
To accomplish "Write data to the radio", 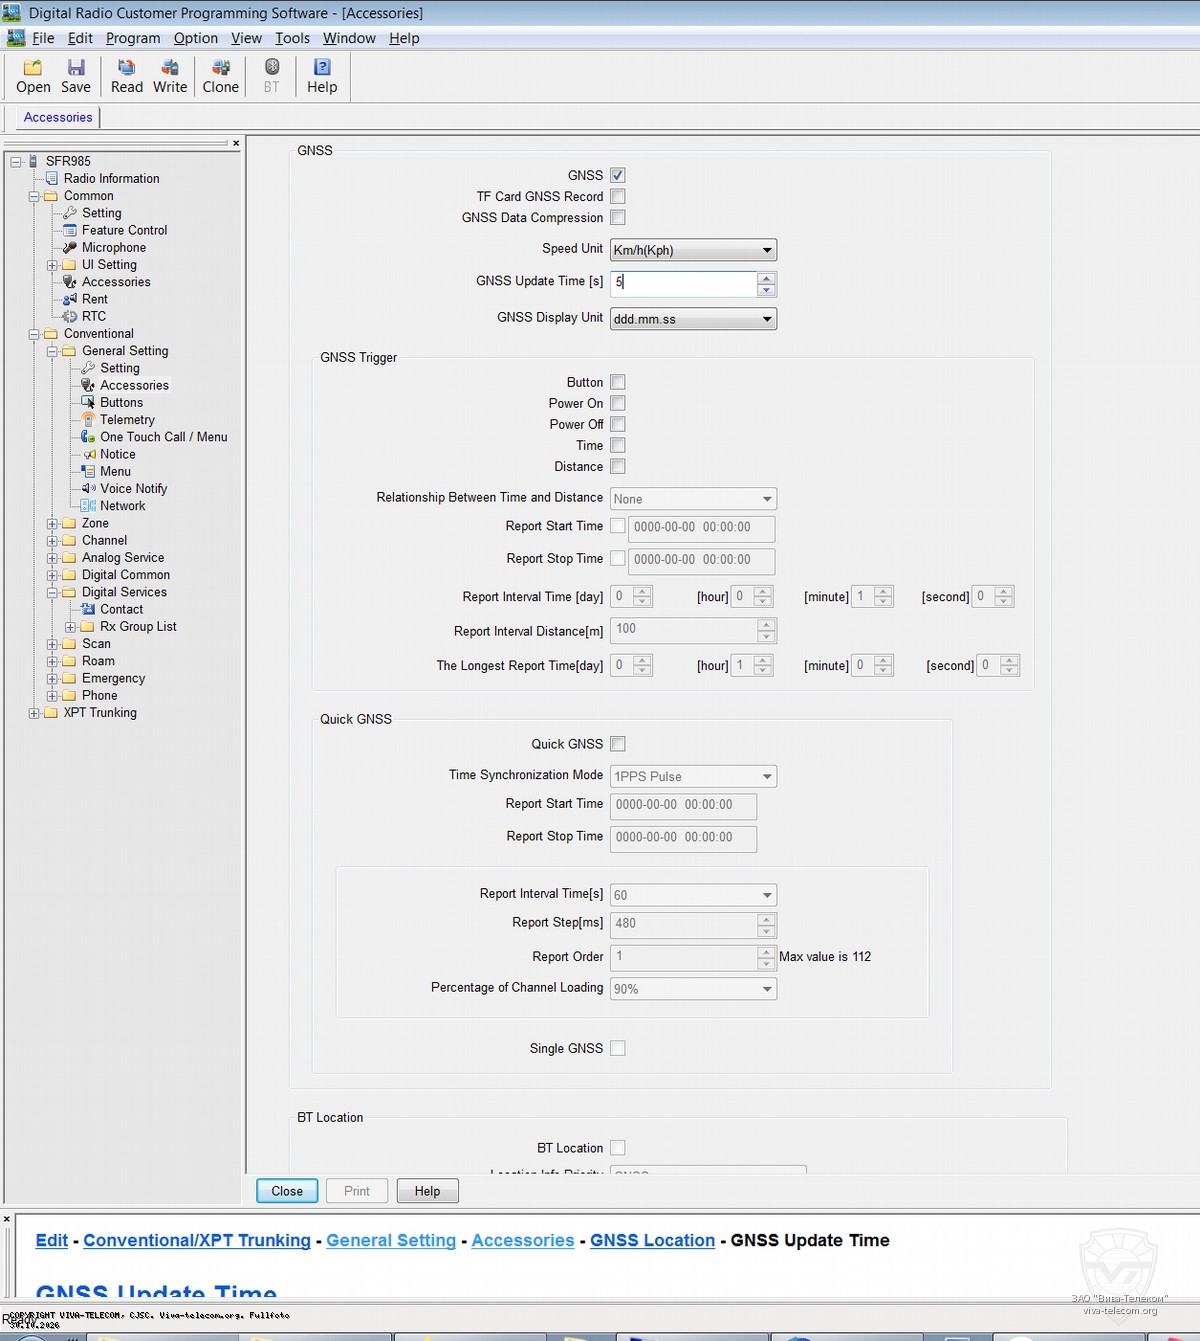I will coord(170,76).
